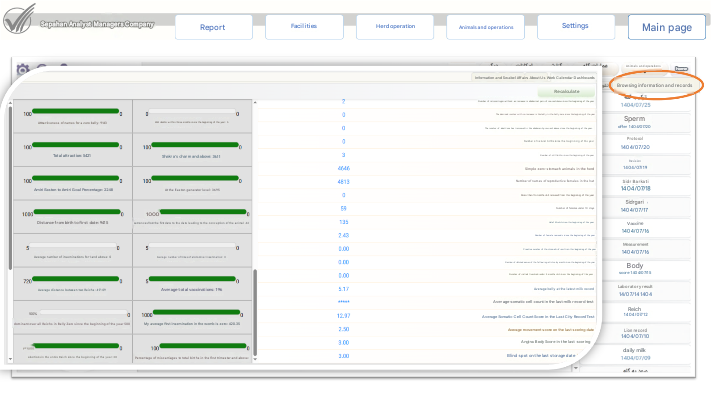
Task: Click the value 2.43
Action: pyautogui.click(x=344, y=235)
